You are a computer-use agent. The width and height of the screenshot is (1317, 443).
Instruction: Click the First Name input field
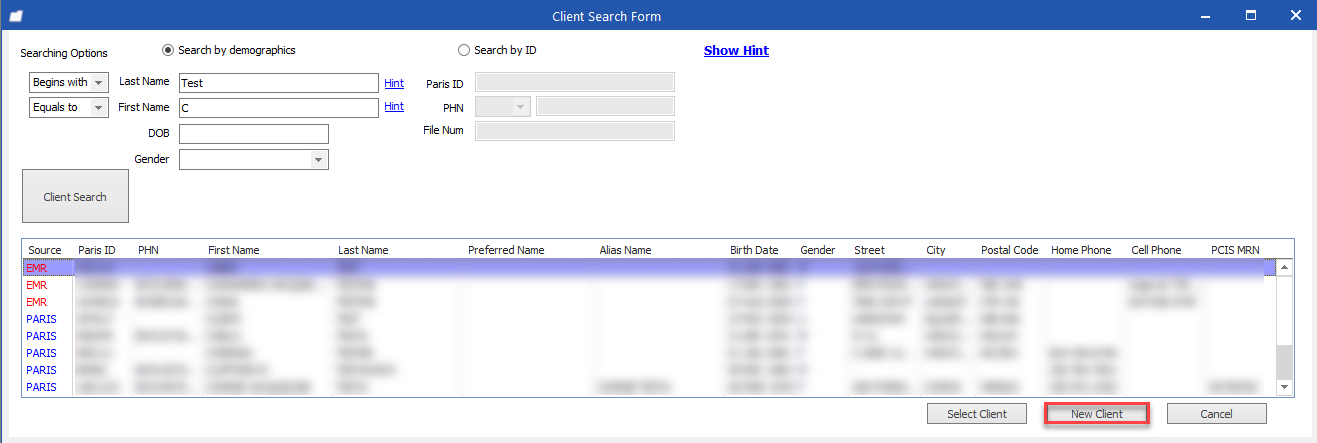tap(279, 107)
